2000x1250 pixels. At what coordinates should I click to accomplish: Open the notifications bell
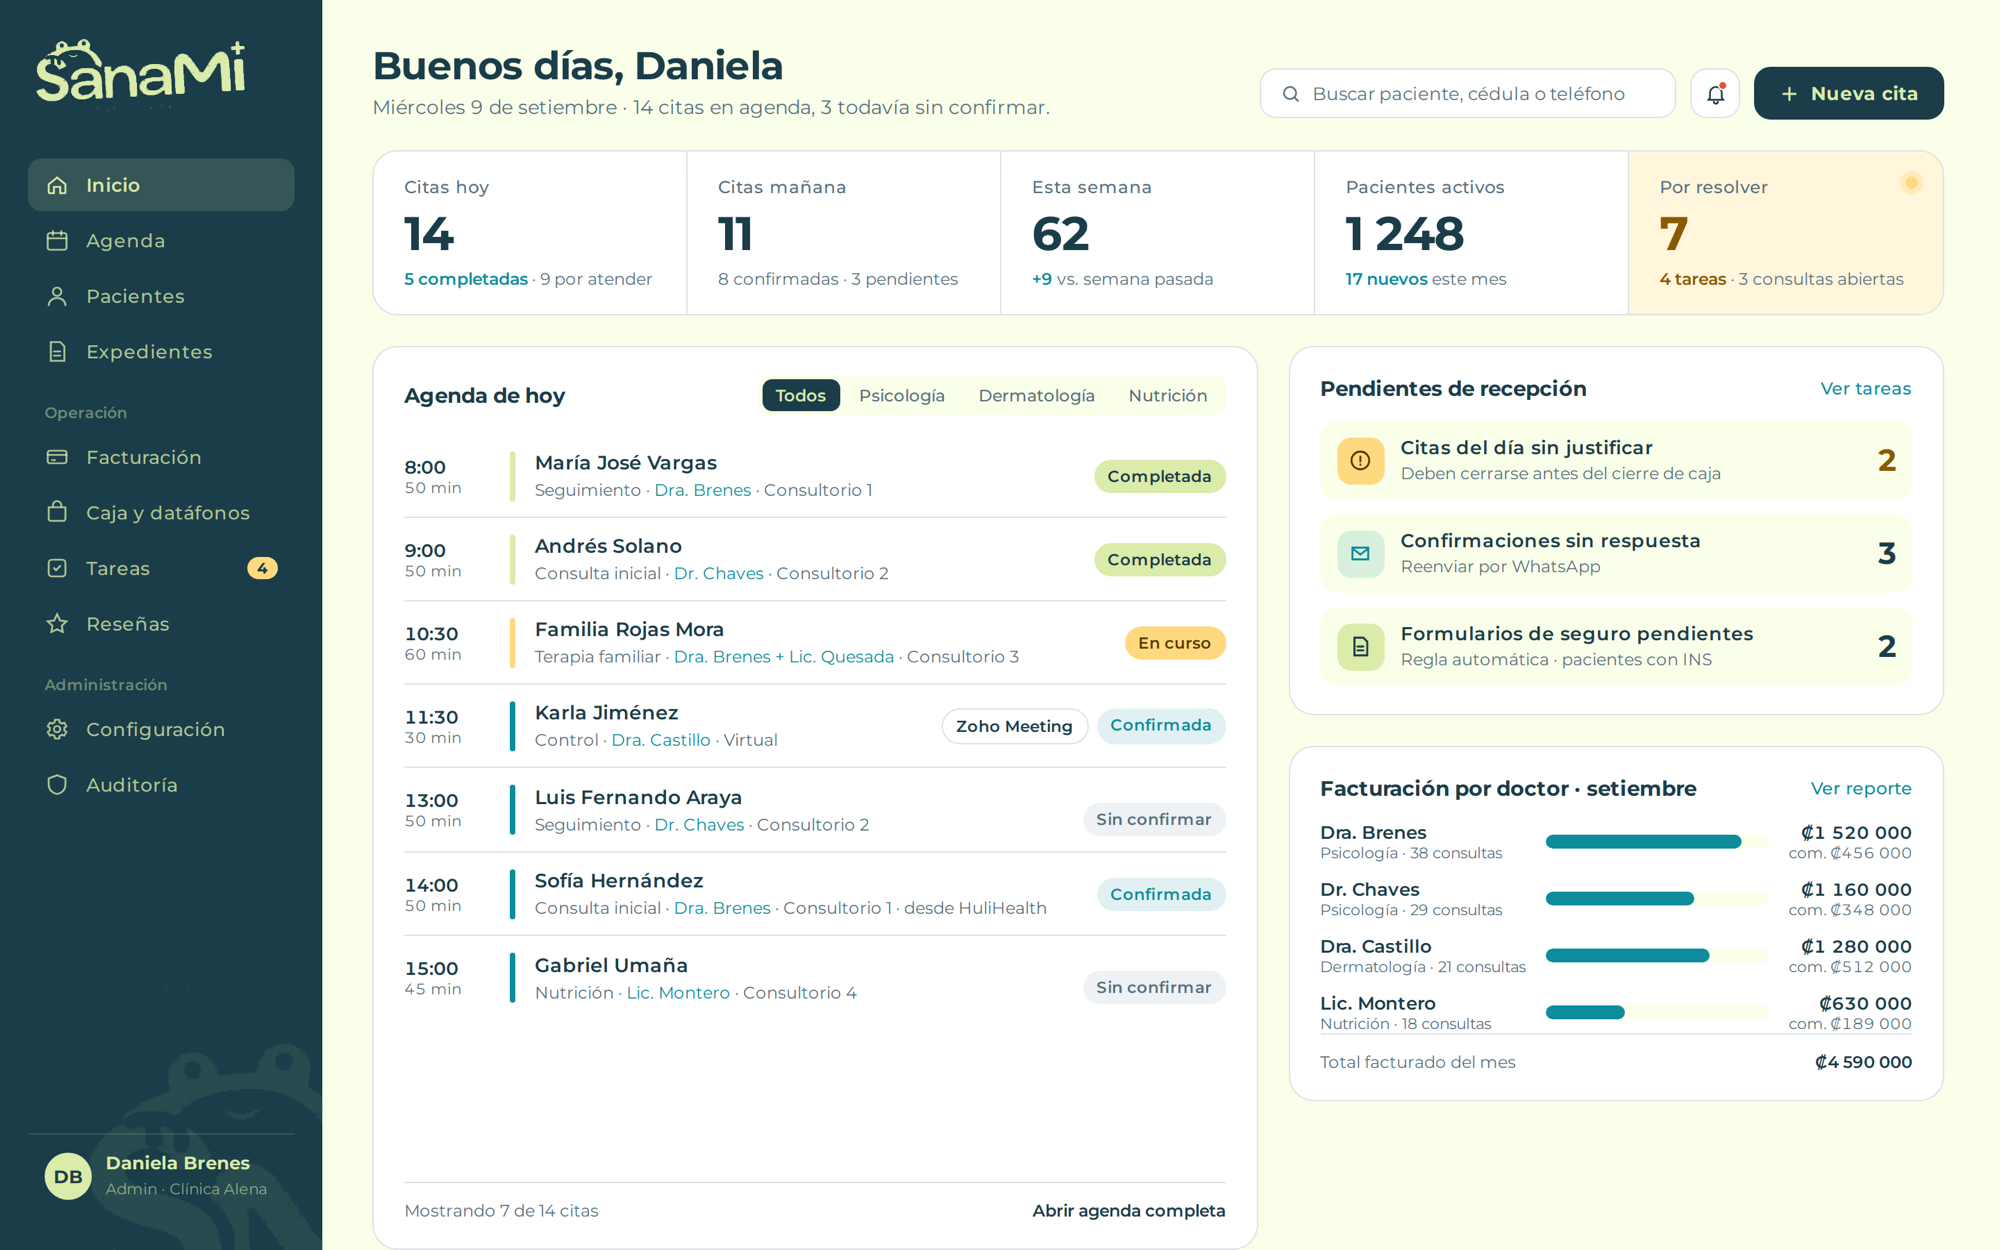1715,94
